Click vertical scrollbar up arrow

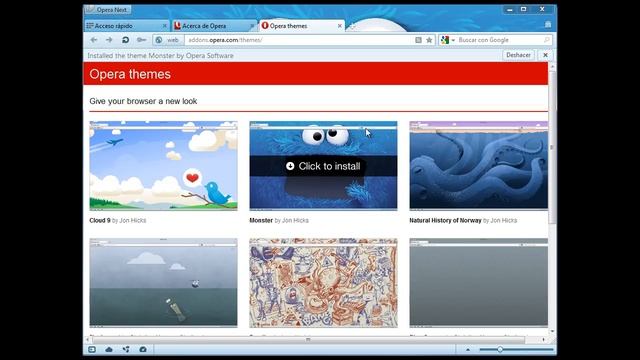pyautogui.click(x=553, y=66)
